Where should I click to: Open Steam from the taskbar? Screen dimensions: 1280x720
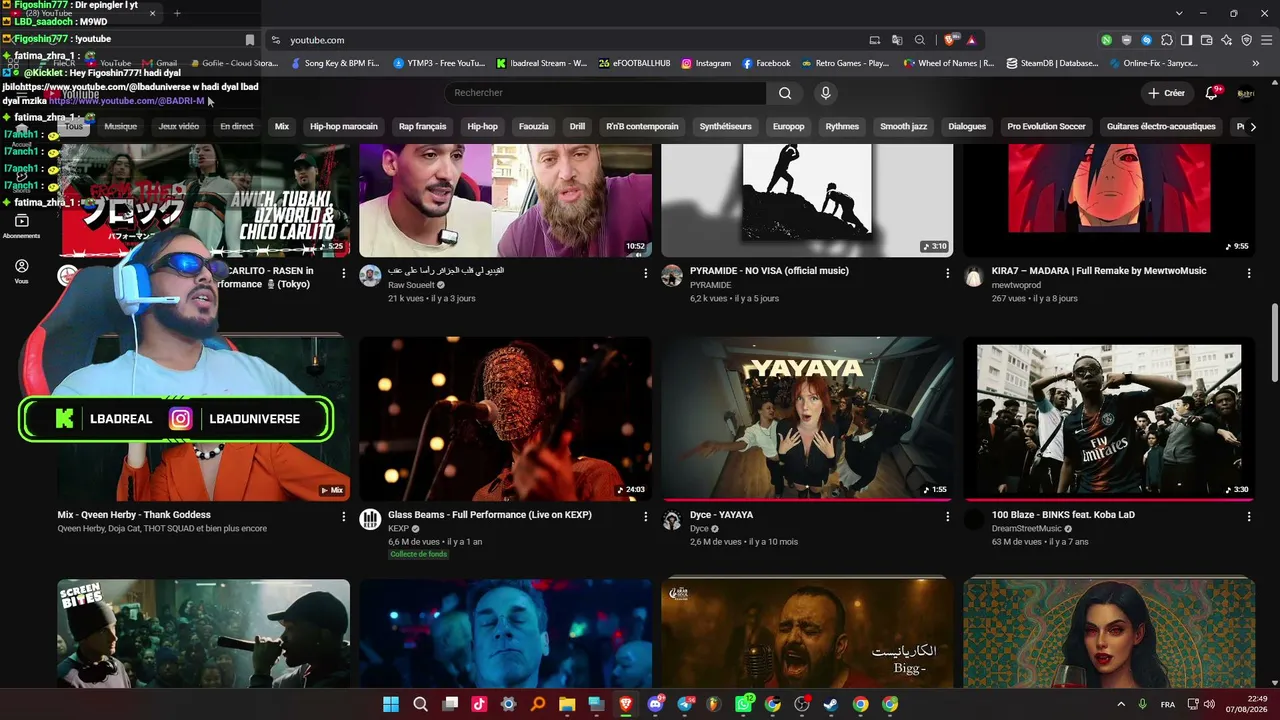pyautogui.click(x=831, y=704)
